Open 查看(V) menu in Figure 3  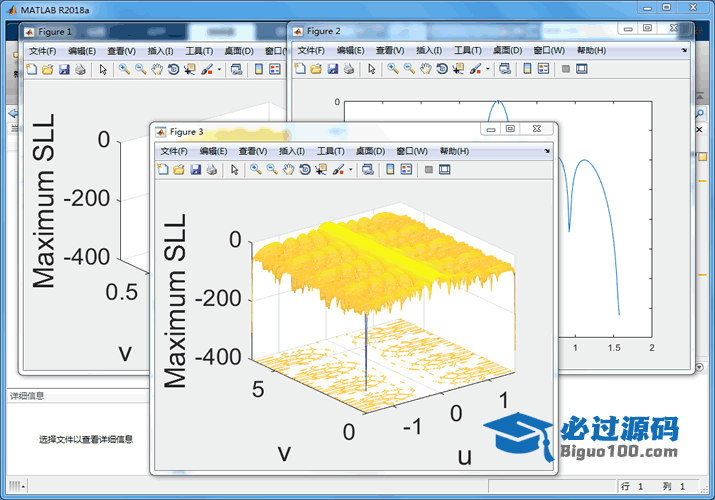point(253,151)
